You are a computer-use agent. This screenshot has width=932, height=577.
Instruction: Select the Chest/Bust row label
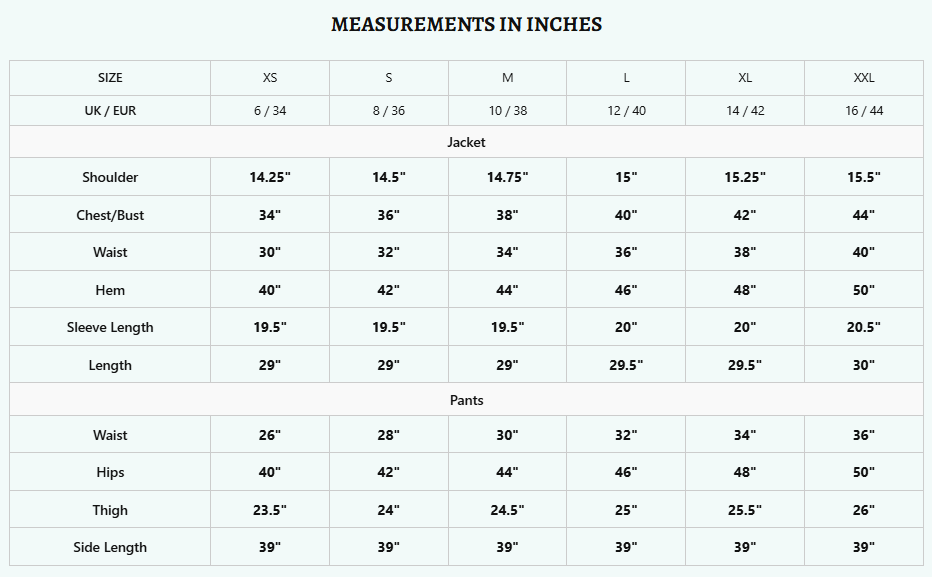pyautogui.click(x=110, y=215)
